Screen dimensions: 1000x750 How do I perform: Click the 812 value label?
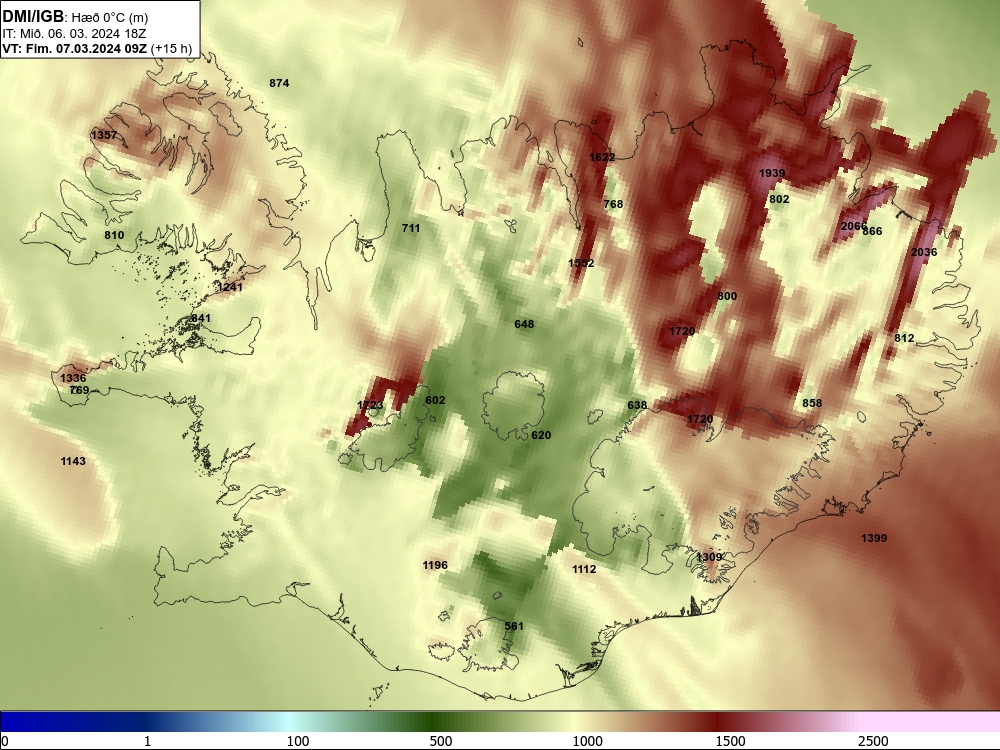point(904,338)
